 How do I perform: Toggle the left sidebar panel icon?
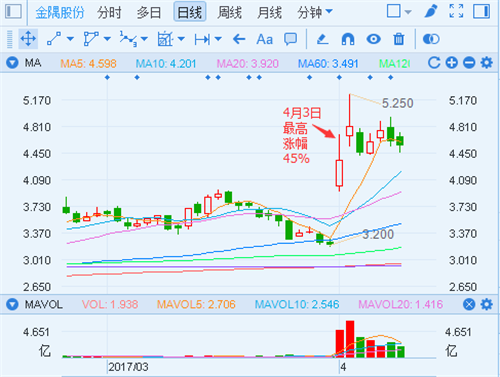click(13, 11)
